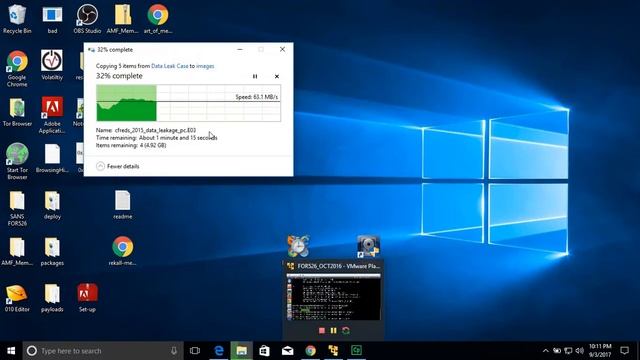Open VMware Player thumbnail preview FOR526_OCT2016

(334, 297)
